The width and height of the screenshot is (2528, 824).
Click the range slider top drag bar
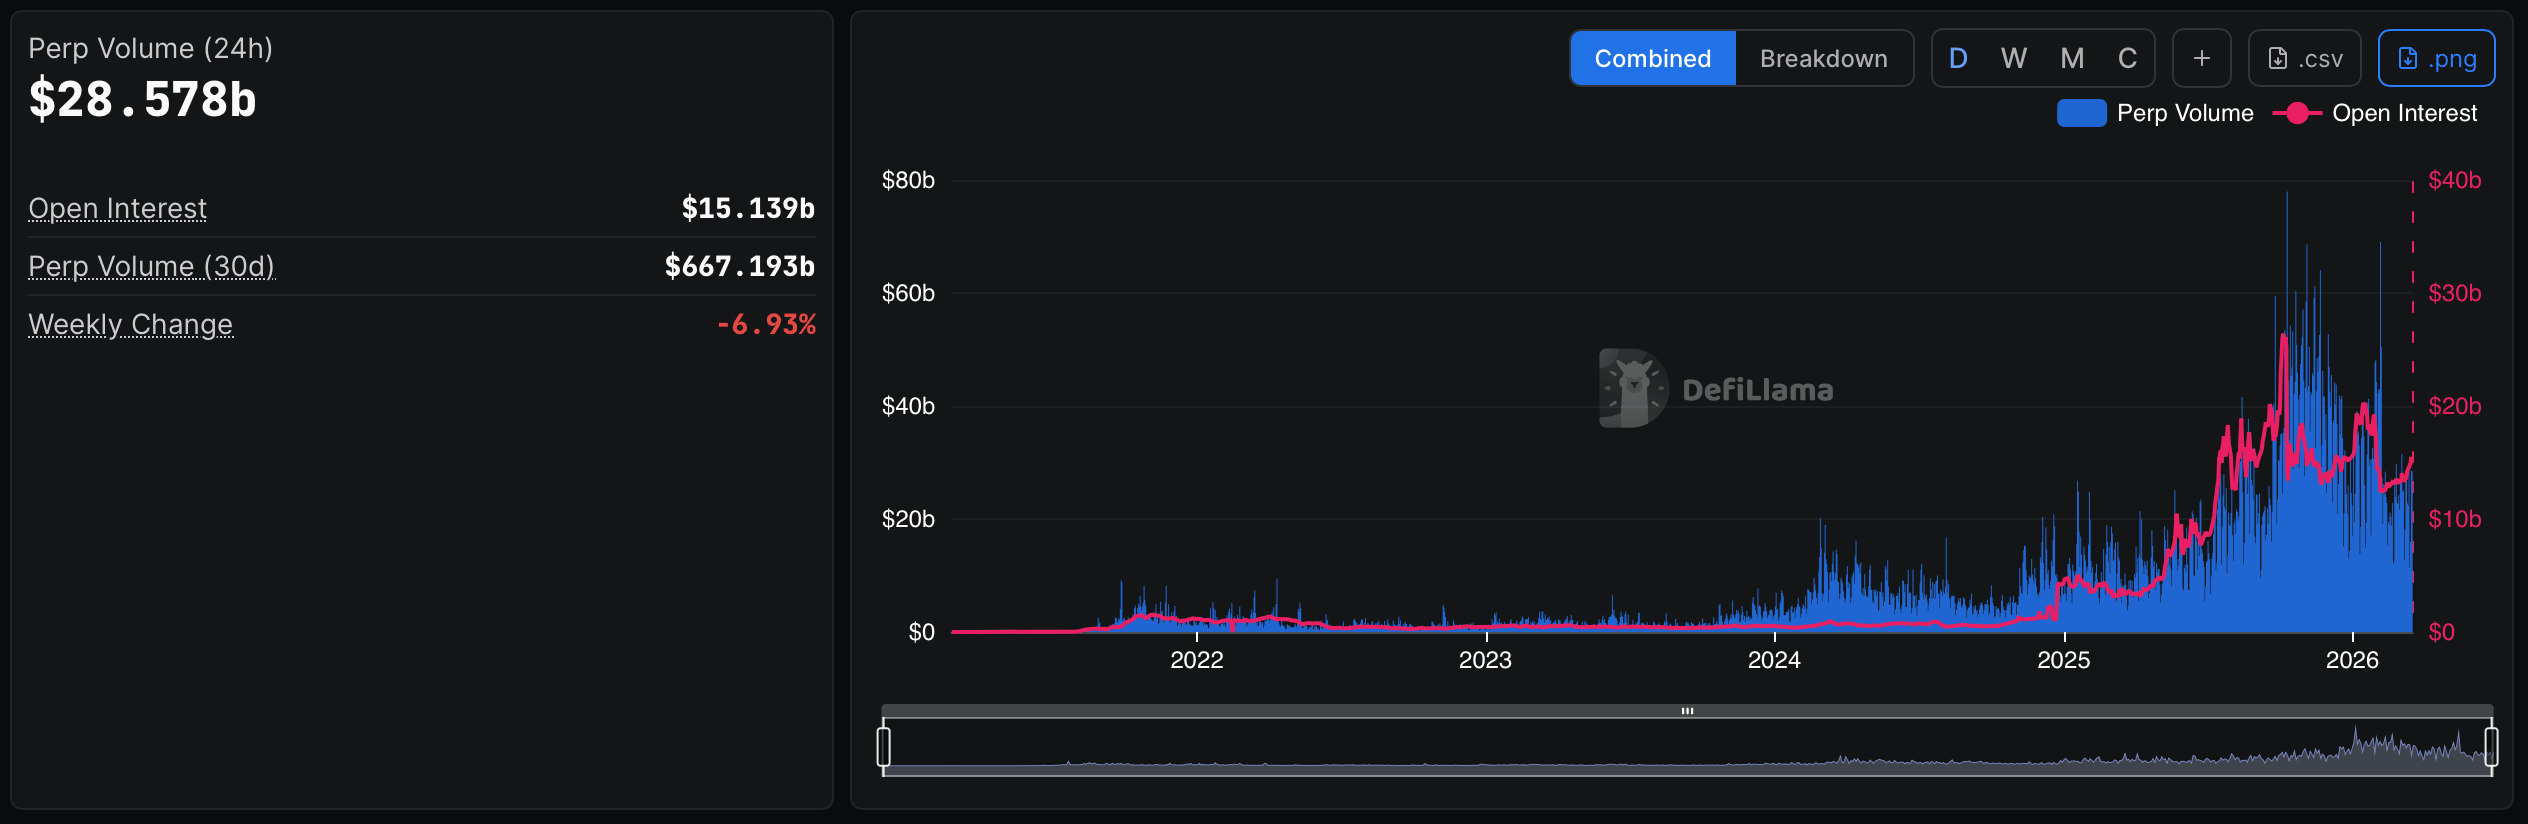(1687, 711)
